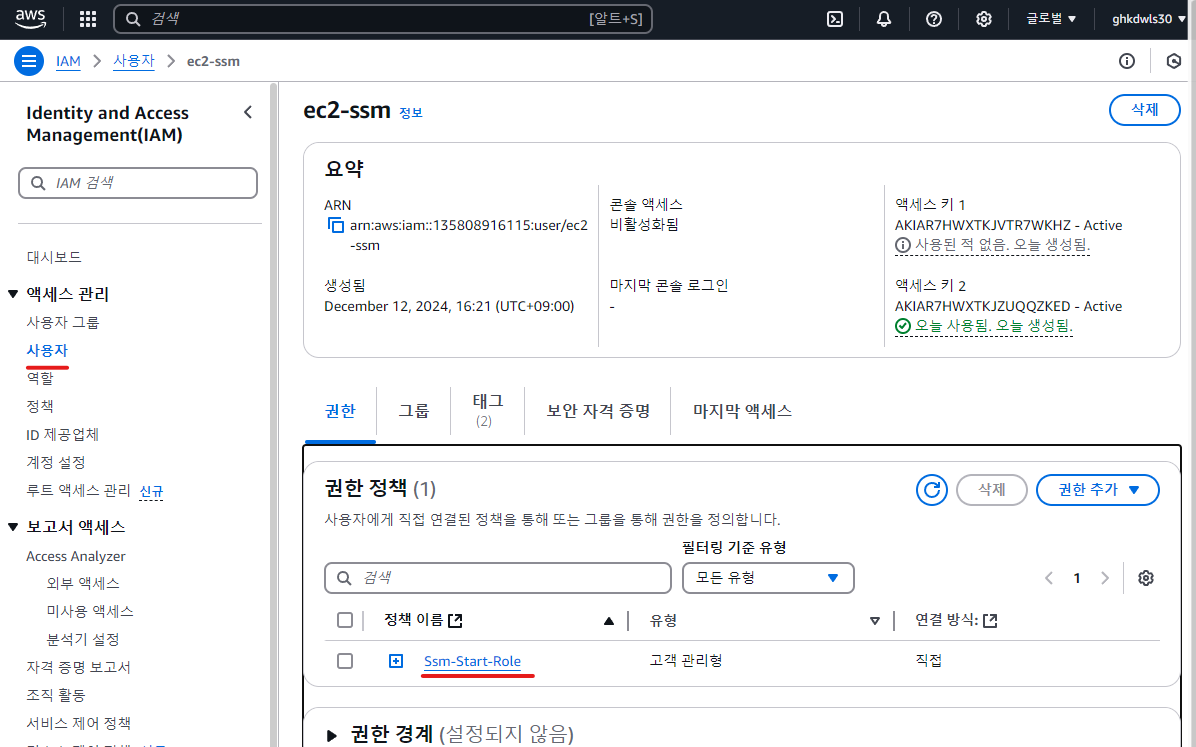This screenshot has height=747, width=1196.
Task: Open the 정보 link next to ec2-ssm
Action: 410,113
